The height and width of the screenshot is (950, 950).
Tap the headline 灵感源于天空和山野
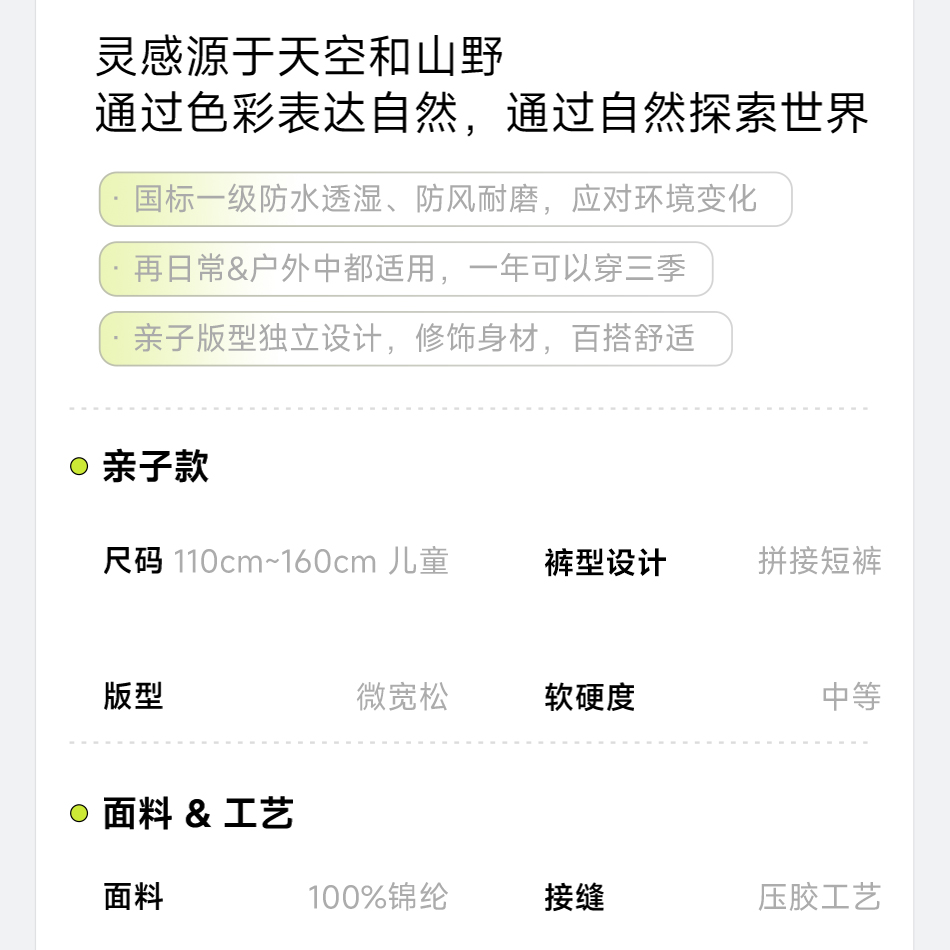[300, 58]
